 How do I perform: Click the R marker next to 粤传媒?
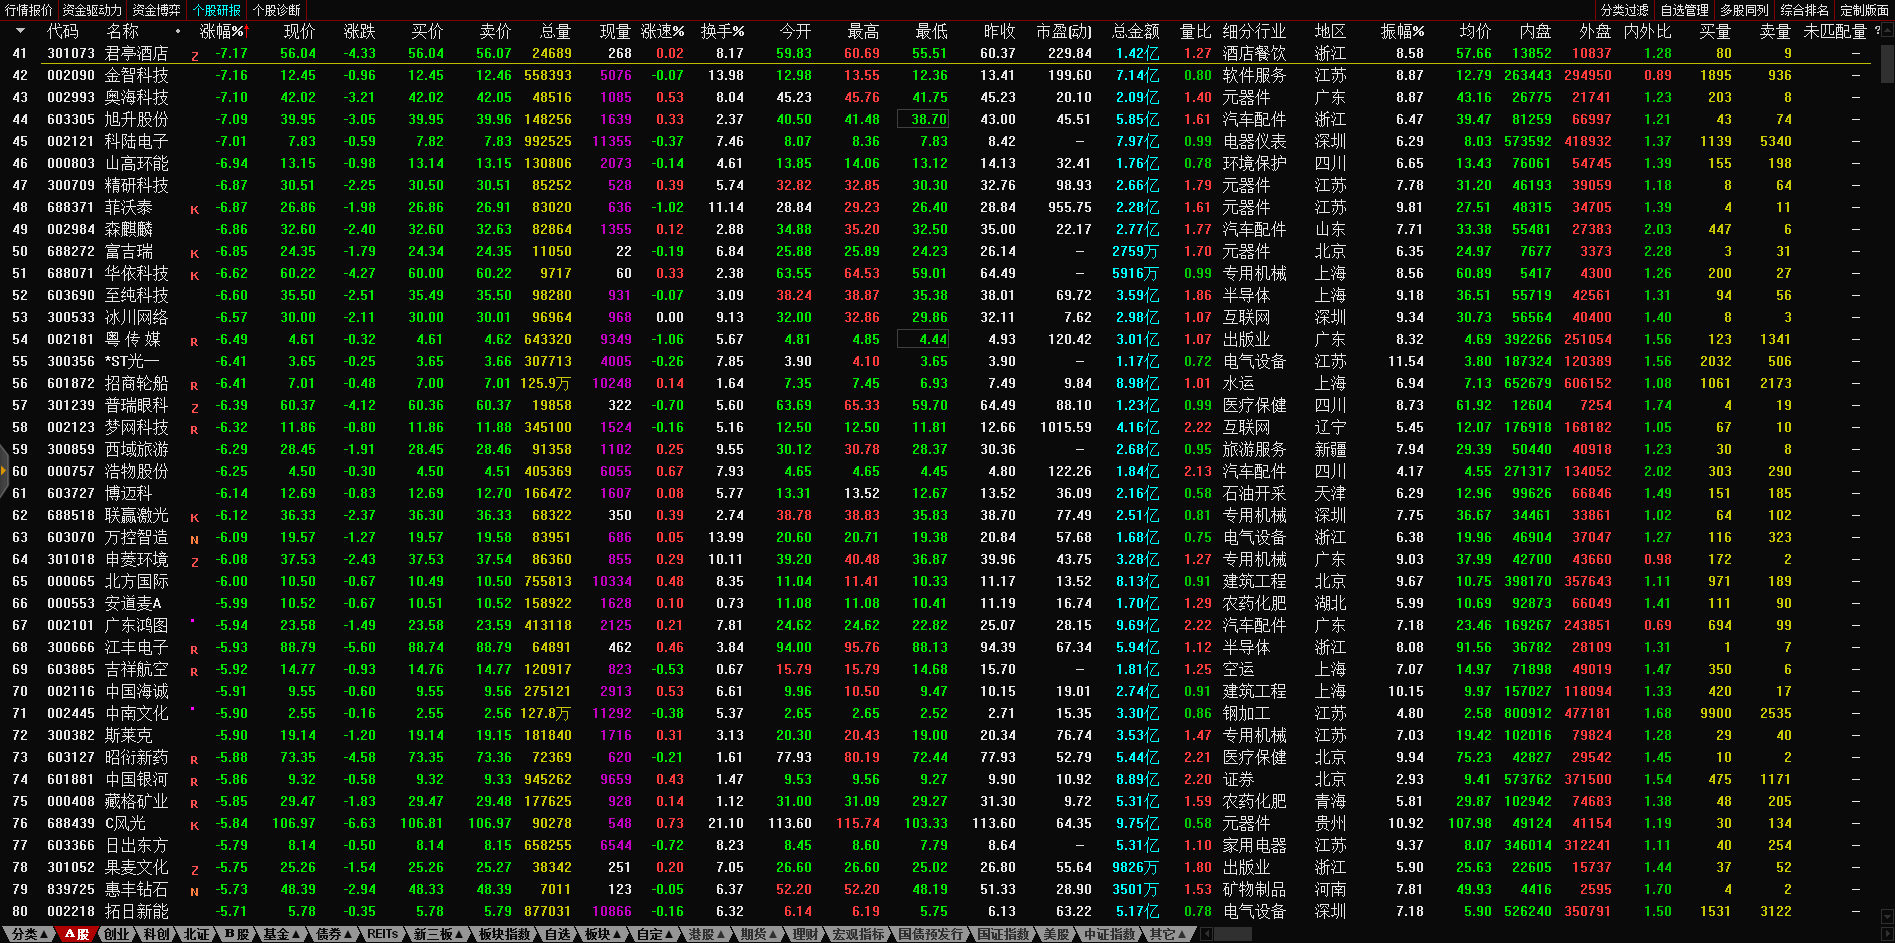(194, 341)
